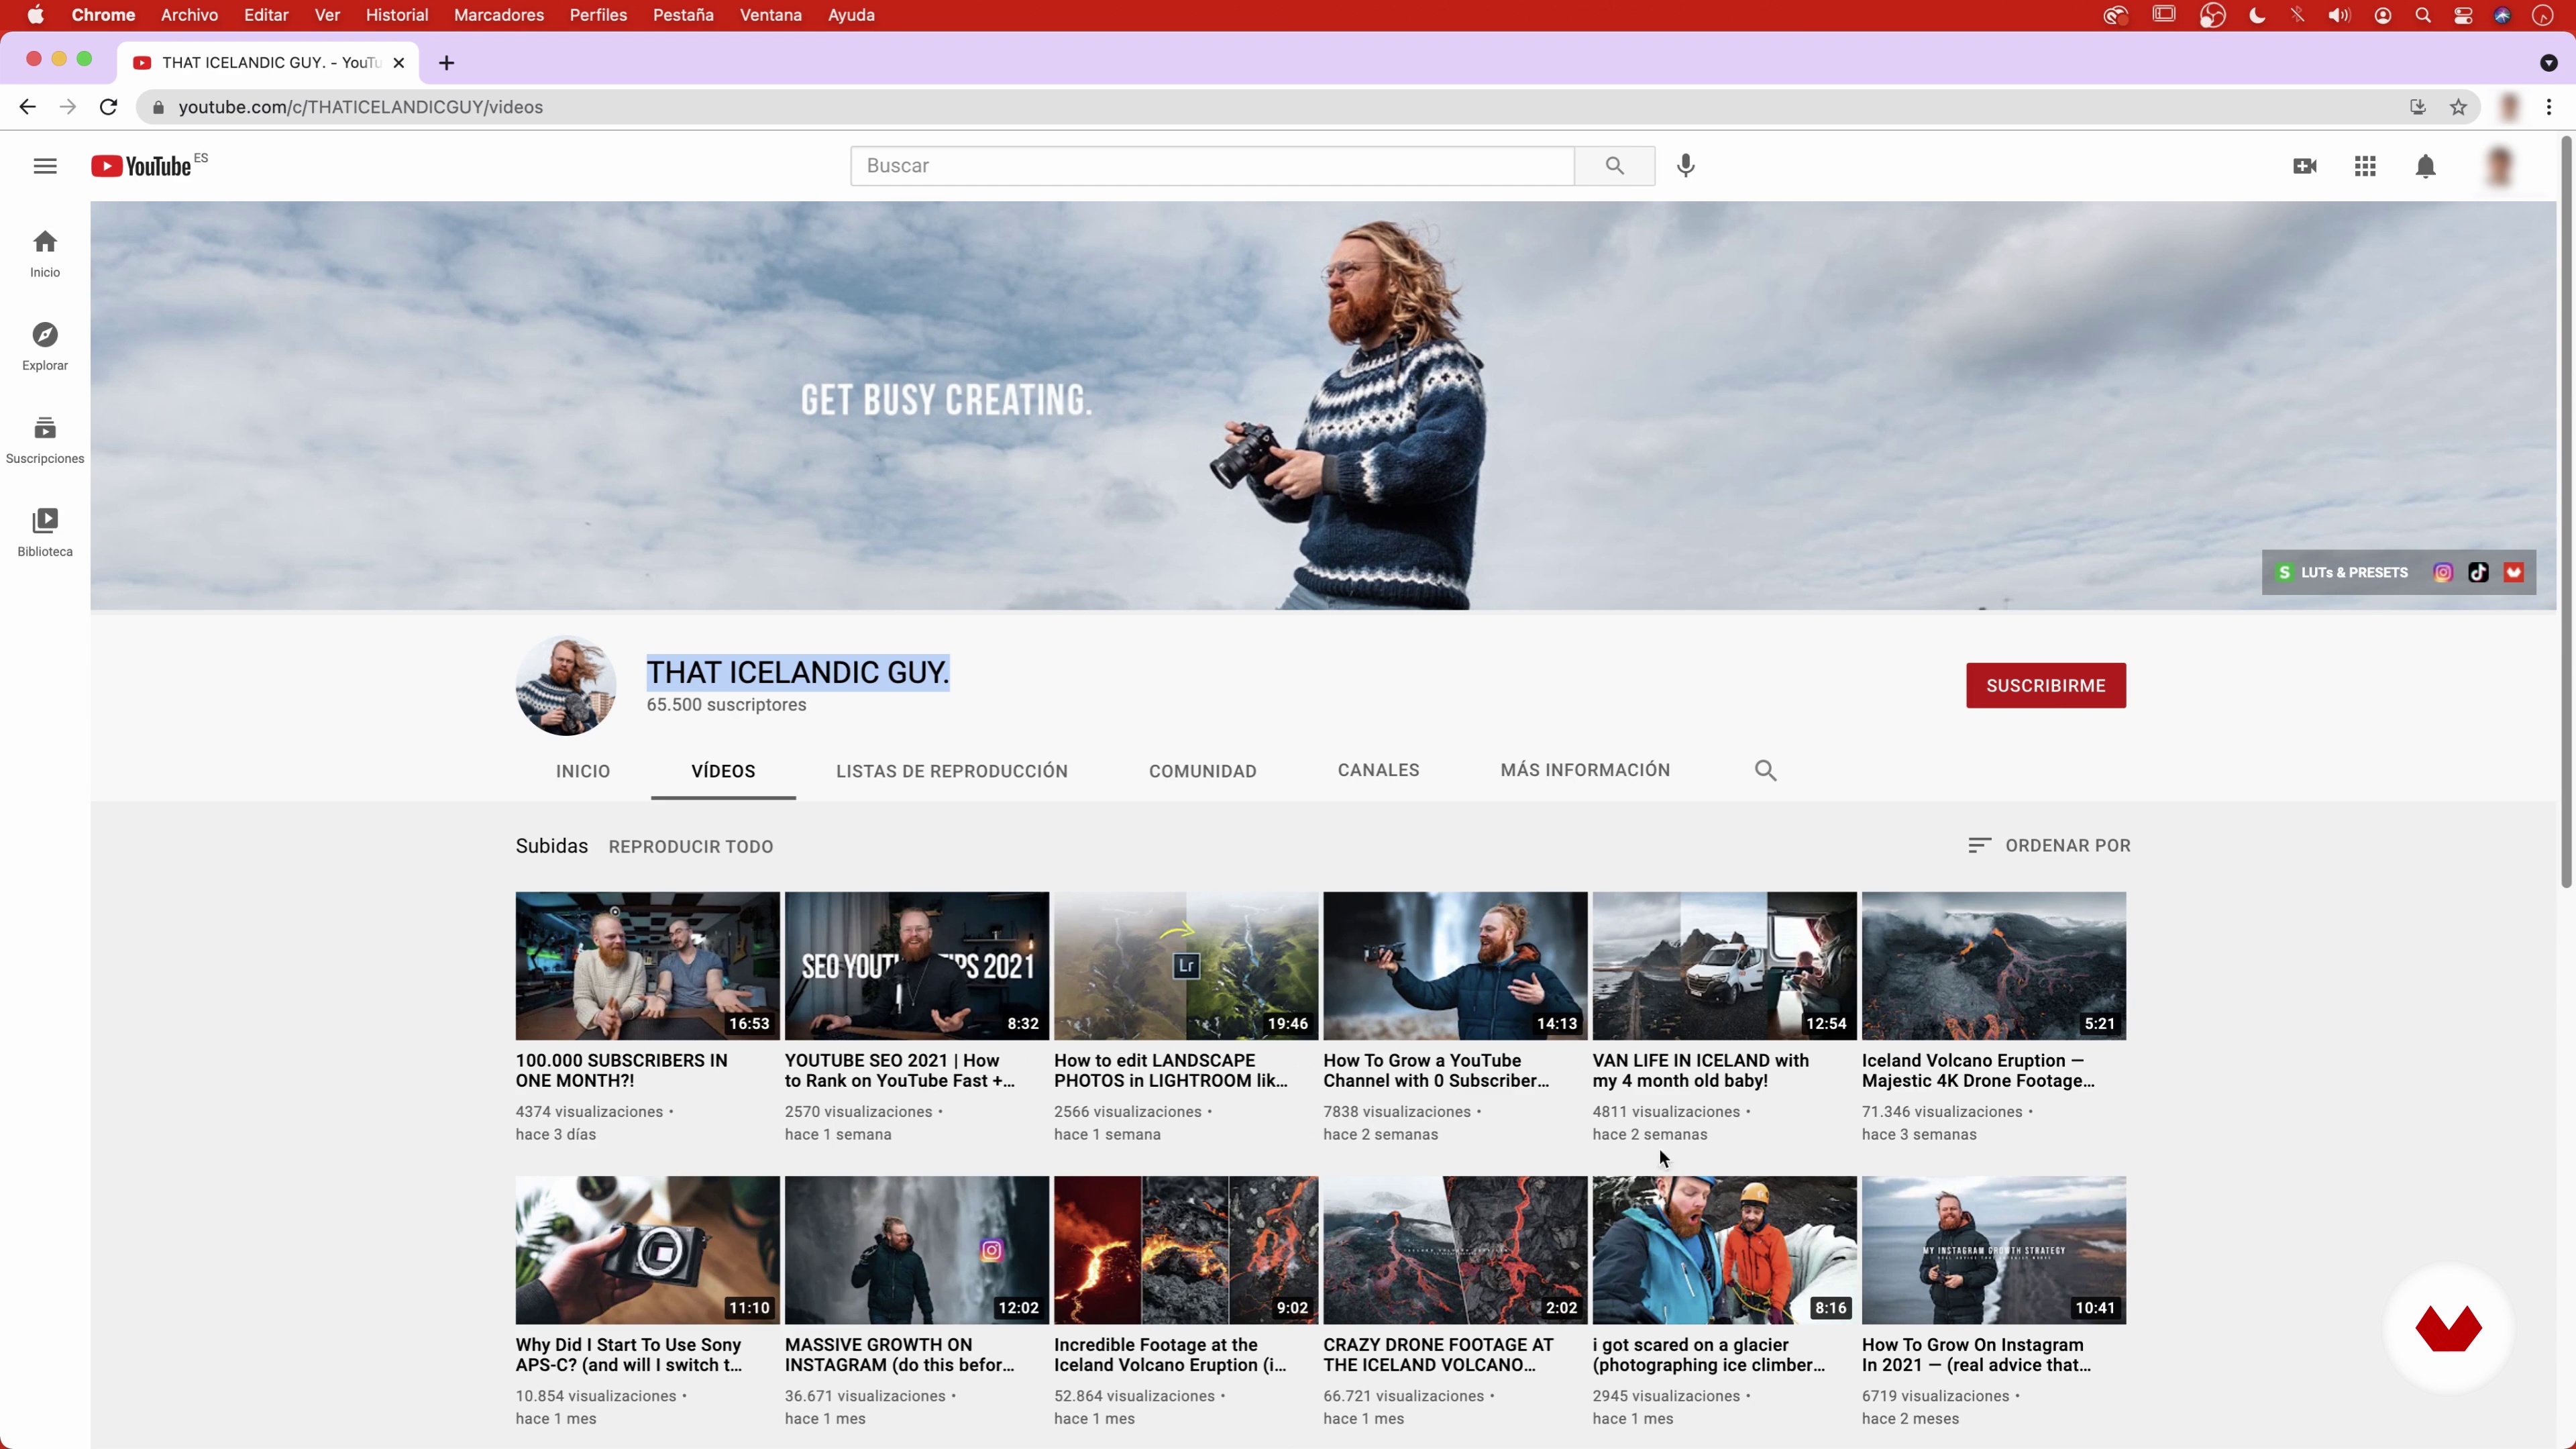The height and width of the screenshot is (1449, 2576).
Task: Search within the channel using the magnifier
Action: (x=1766, y=770)
